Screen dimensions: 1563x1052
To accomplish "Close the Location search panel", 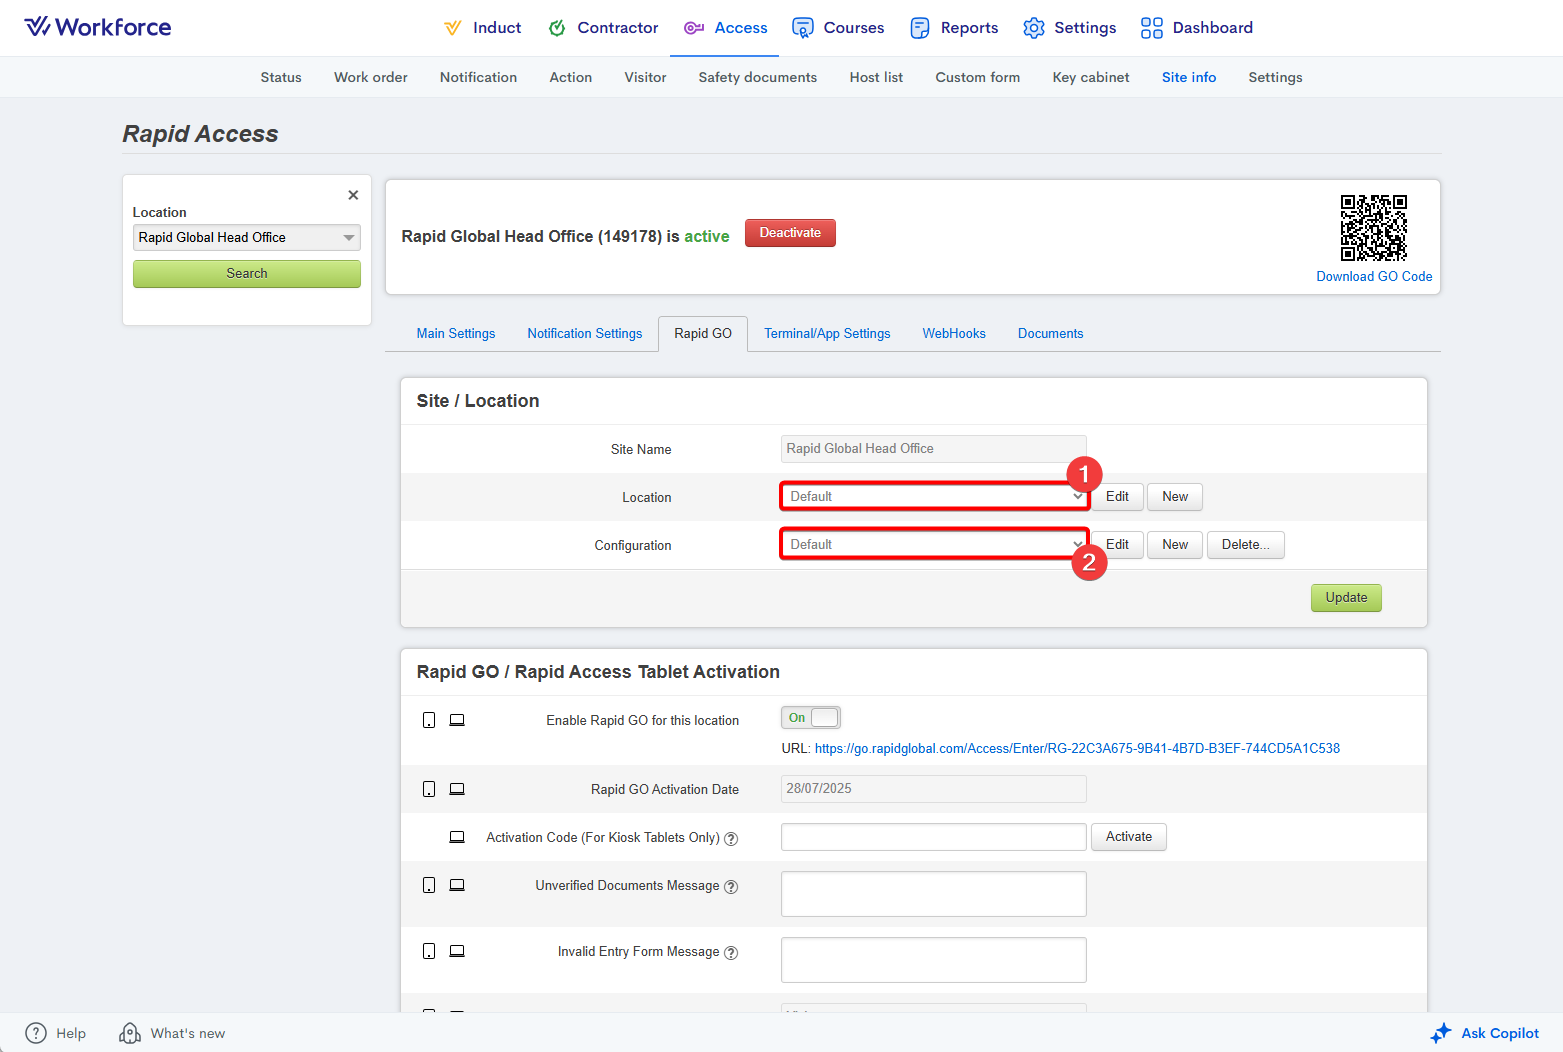I will 353,195.
